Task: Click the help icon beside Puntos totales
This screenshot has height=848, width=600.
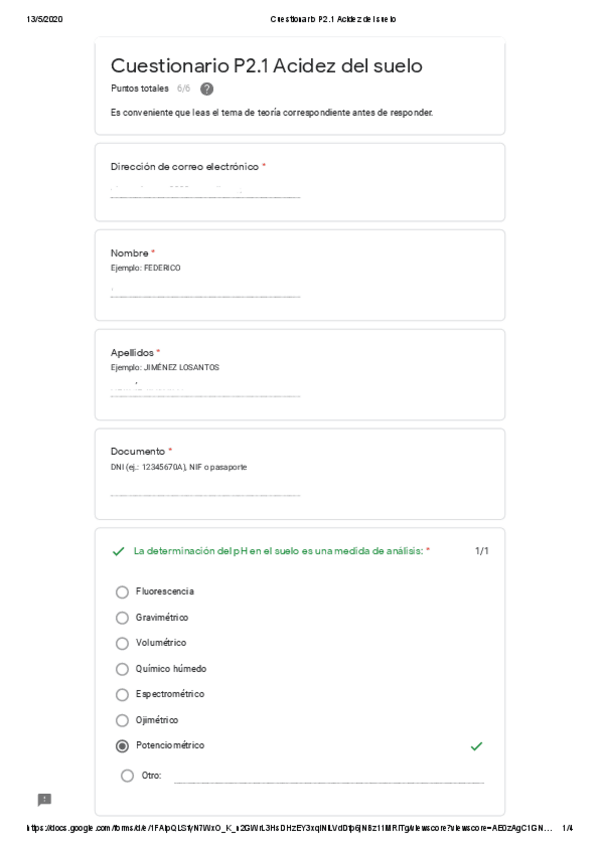Action: tap(207, 89)
